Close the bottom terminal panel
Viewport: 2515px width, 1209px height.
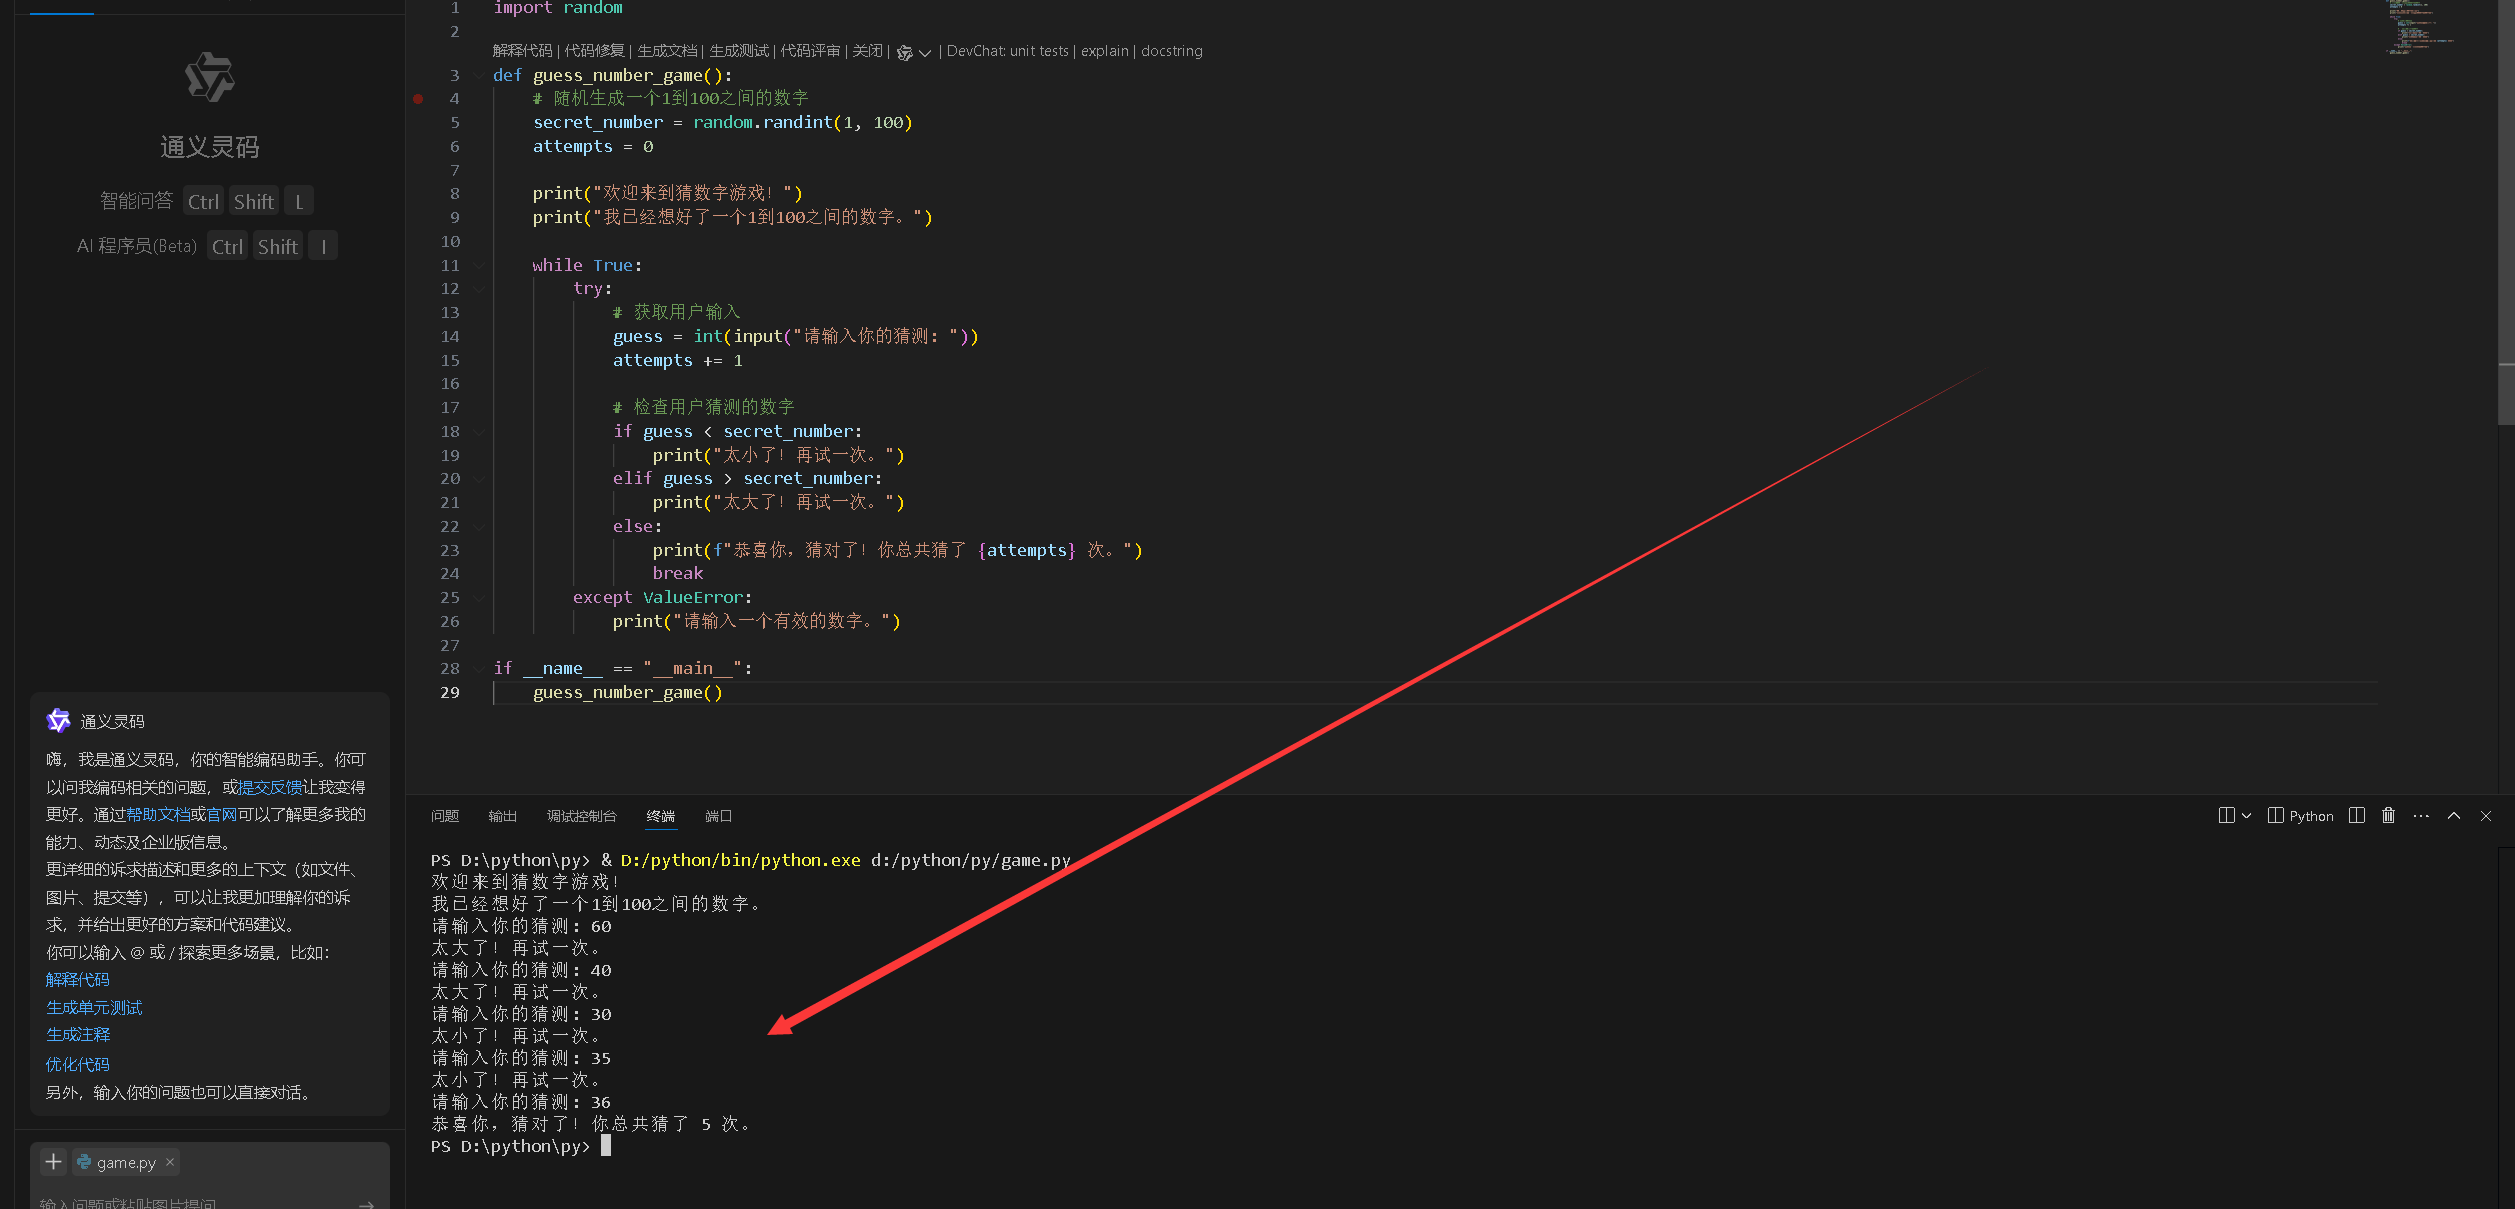click(2486, 816)
